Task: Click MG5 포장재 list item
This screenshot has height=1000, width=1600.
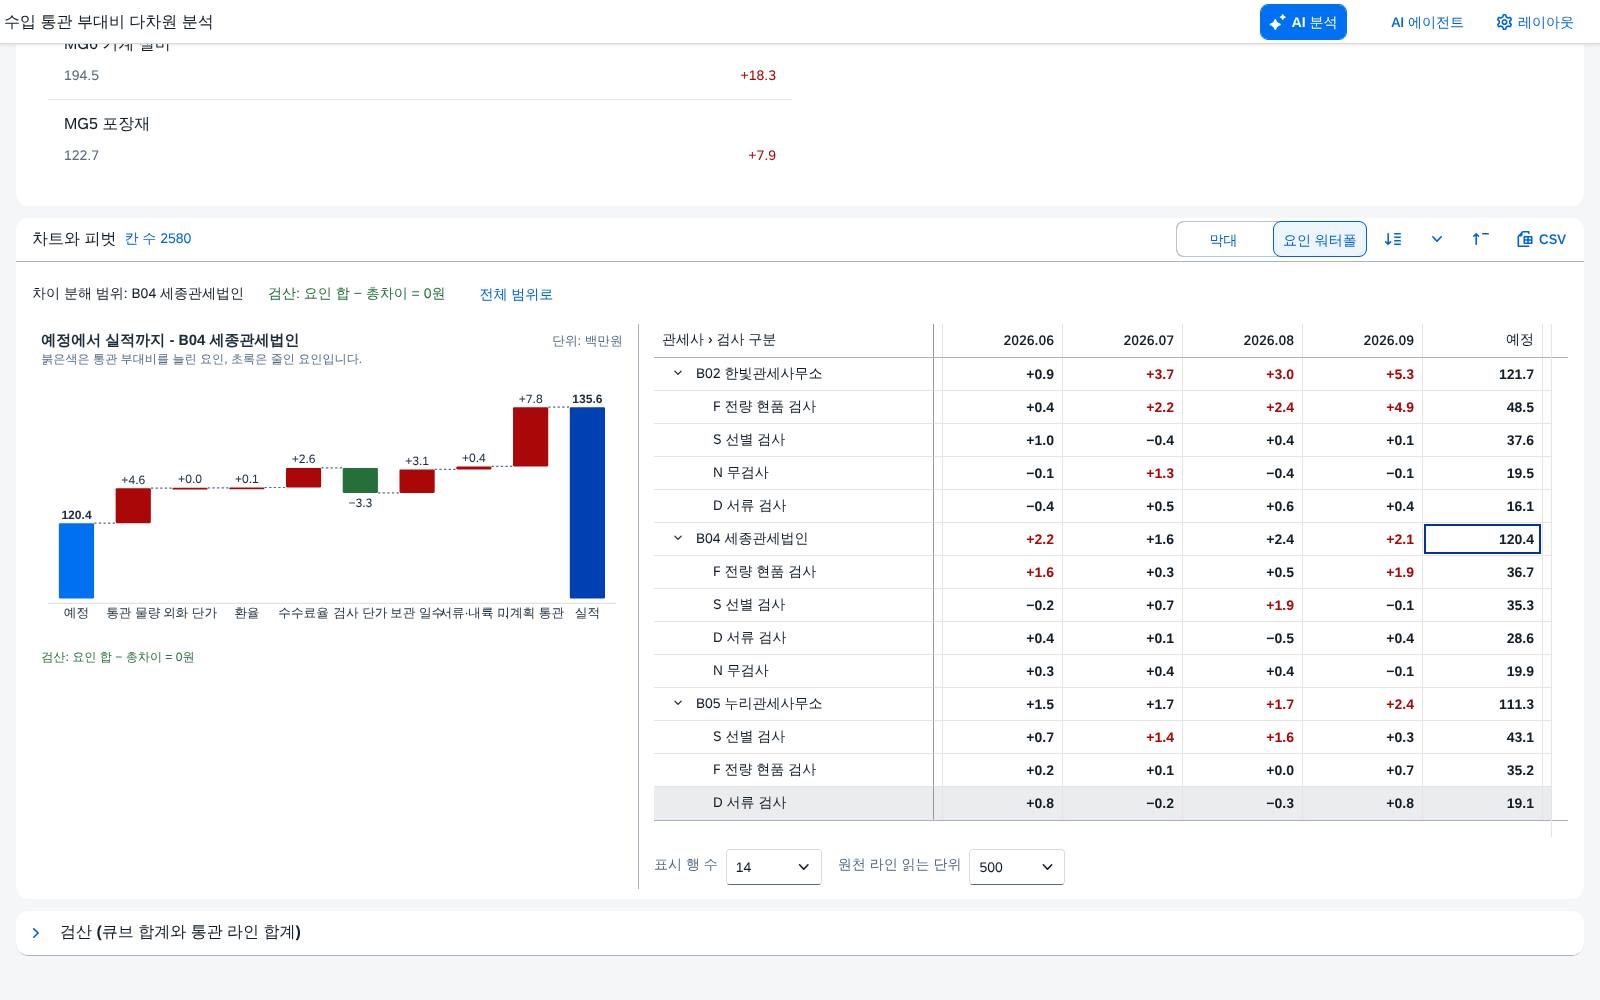Action: coord(420,139)
